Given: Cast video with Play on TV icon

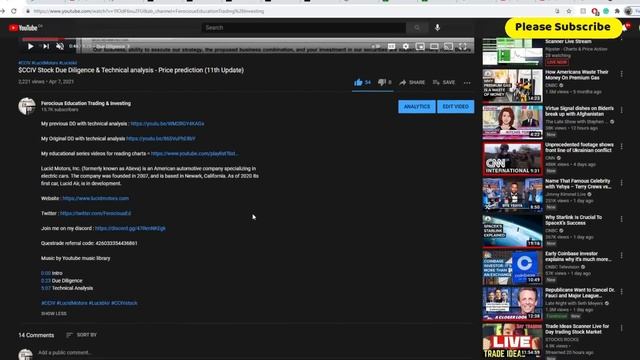Looking at the screenshot, I should click(448, 47).
